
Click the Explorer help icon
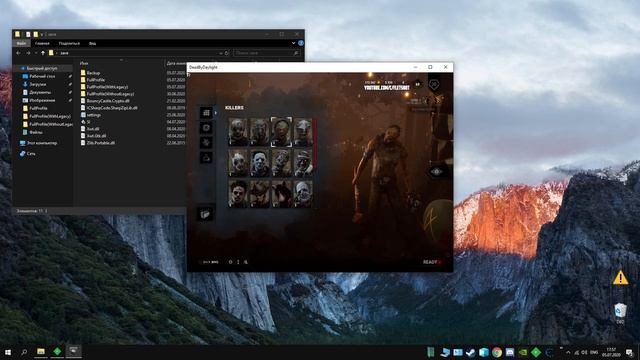(x=301, y=43)
